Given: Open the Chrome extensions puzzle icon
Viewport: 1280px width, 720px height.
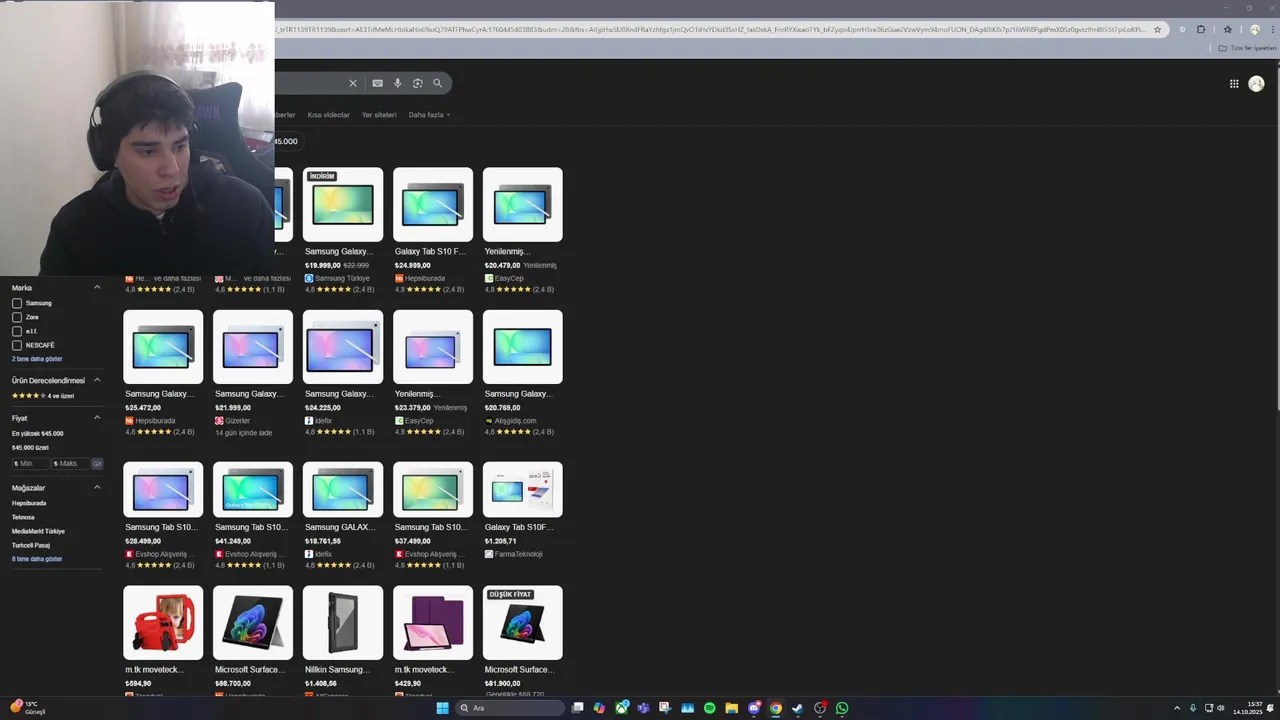Looking at the screenshot, I should 1201,30.
